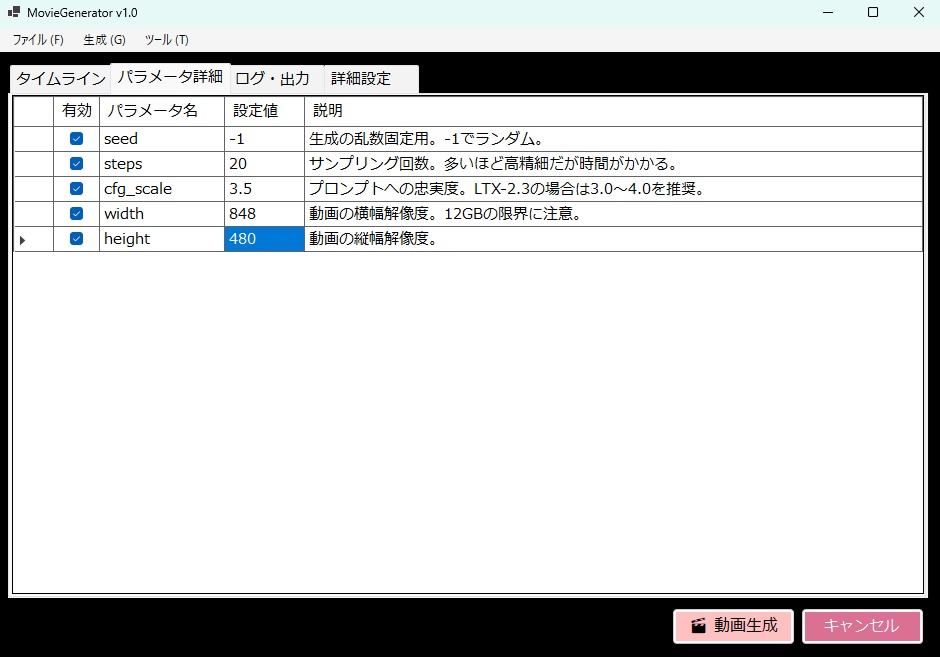Uncheck the seed parameter checkbox
The width and height of the screenshot is (940, 657).
tap(76, 138)
